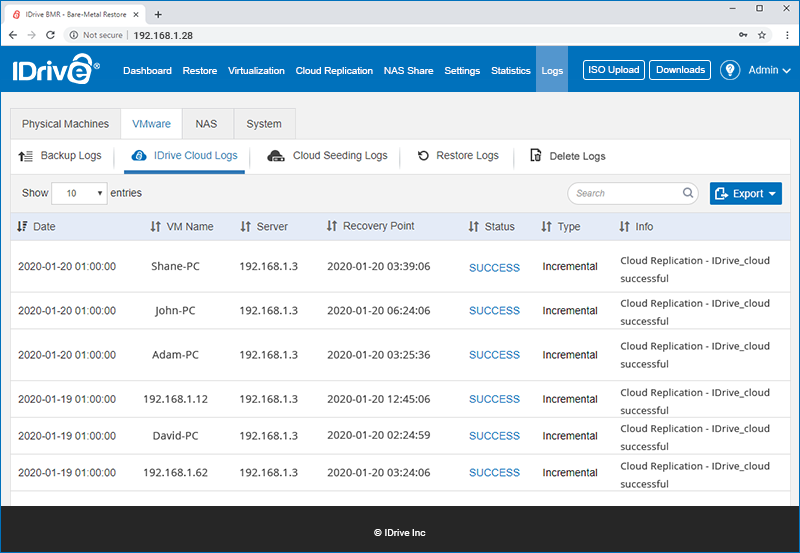Screen dimensions: 800x553
Task: Click VM name 192.168.1.62
Action: (176, 473)
